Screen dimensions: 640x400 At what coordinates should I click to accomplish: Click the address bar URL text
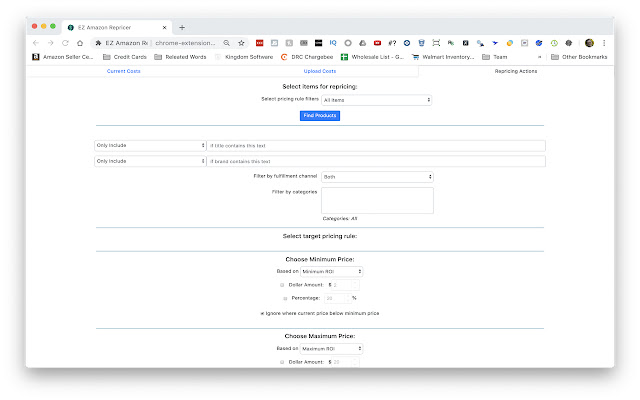tap(185, 43)
